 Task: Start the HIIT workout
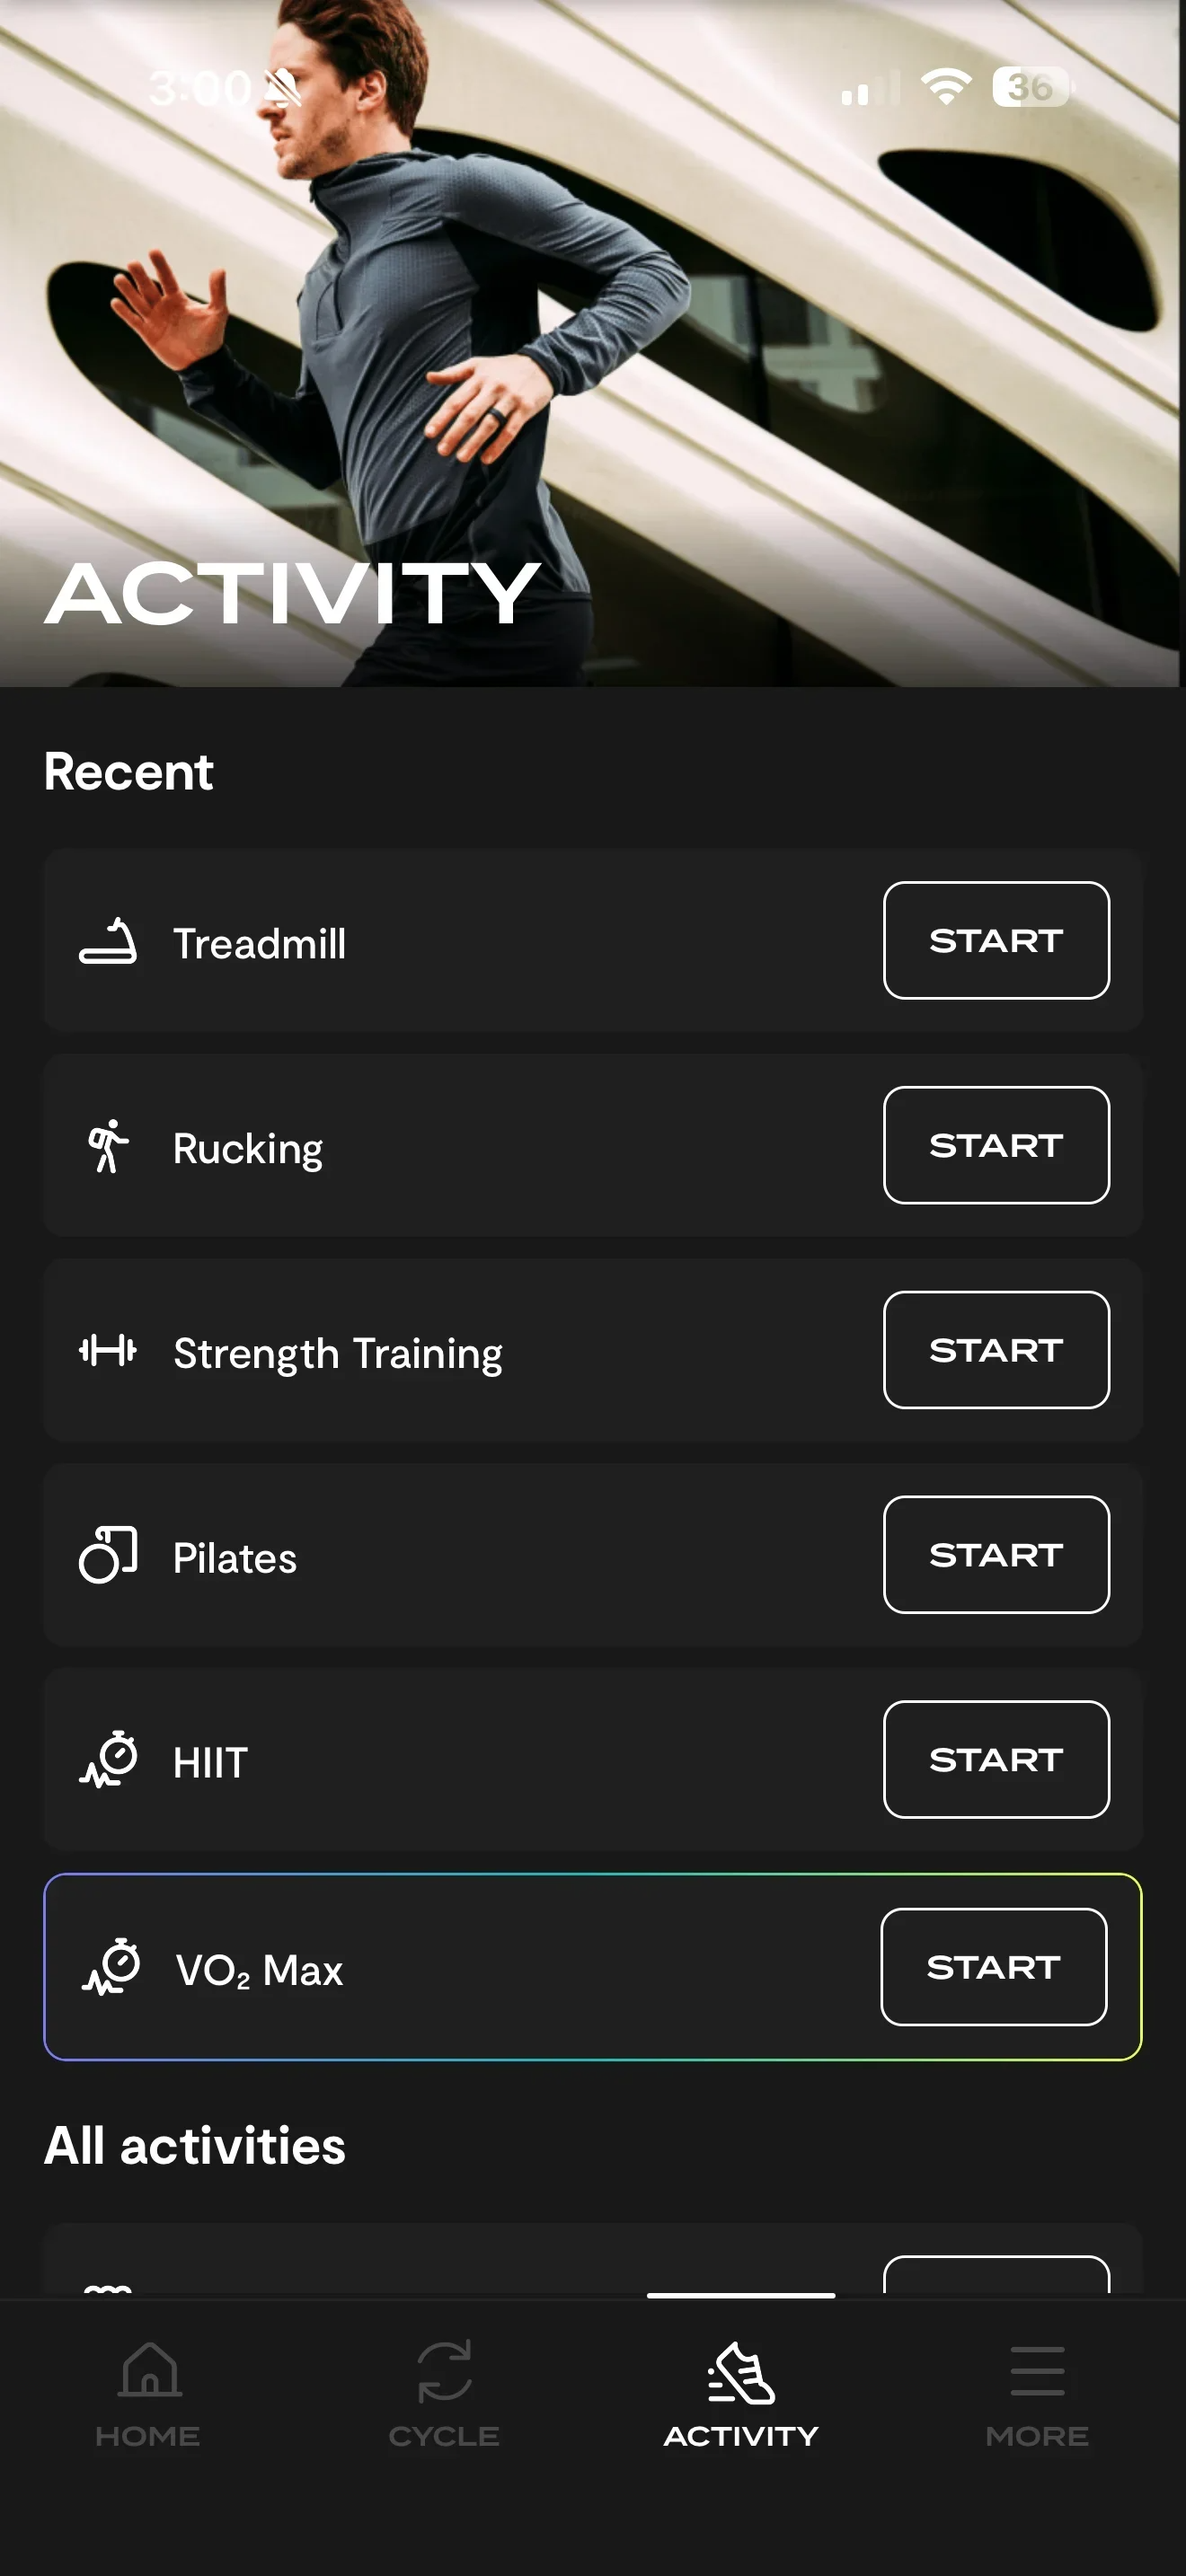(x=996, y=1760)
